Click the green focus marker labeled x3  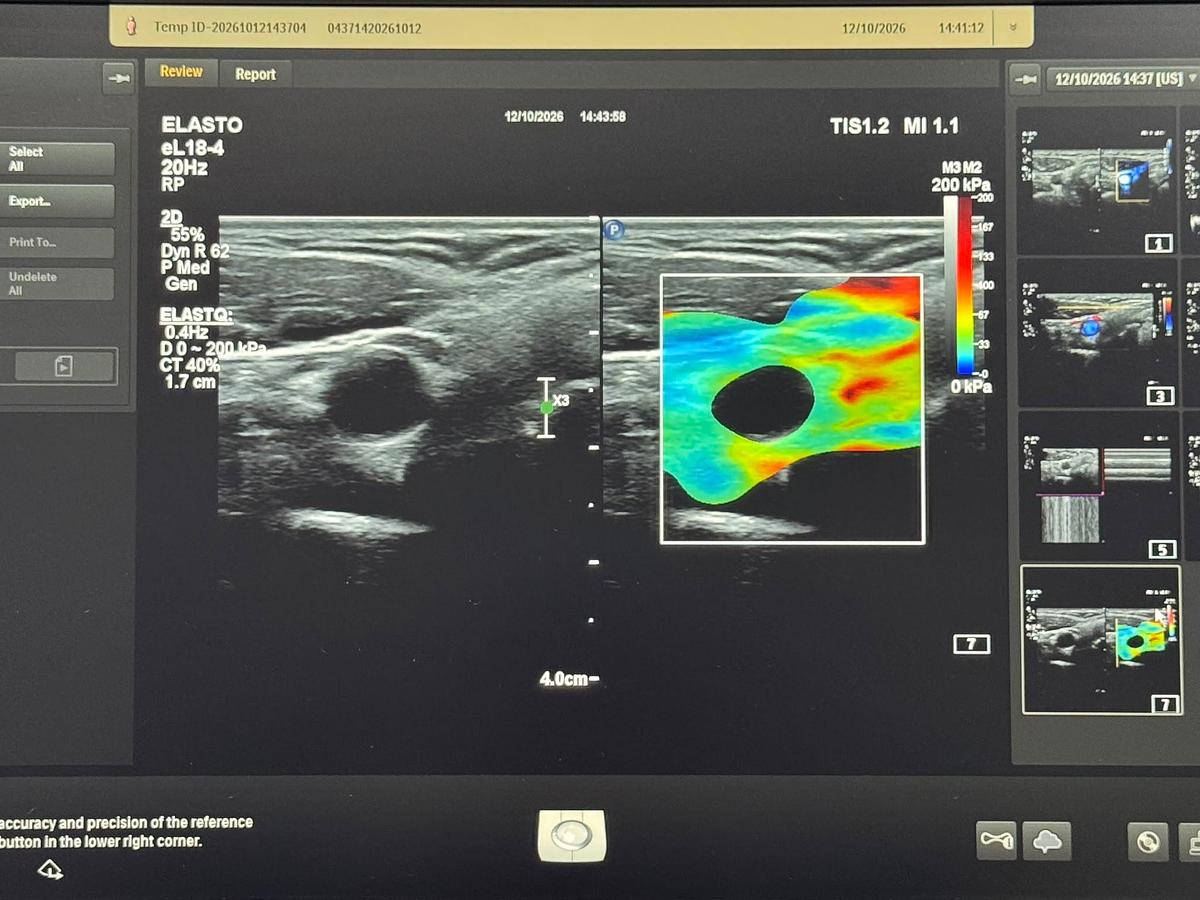[546, 407]
